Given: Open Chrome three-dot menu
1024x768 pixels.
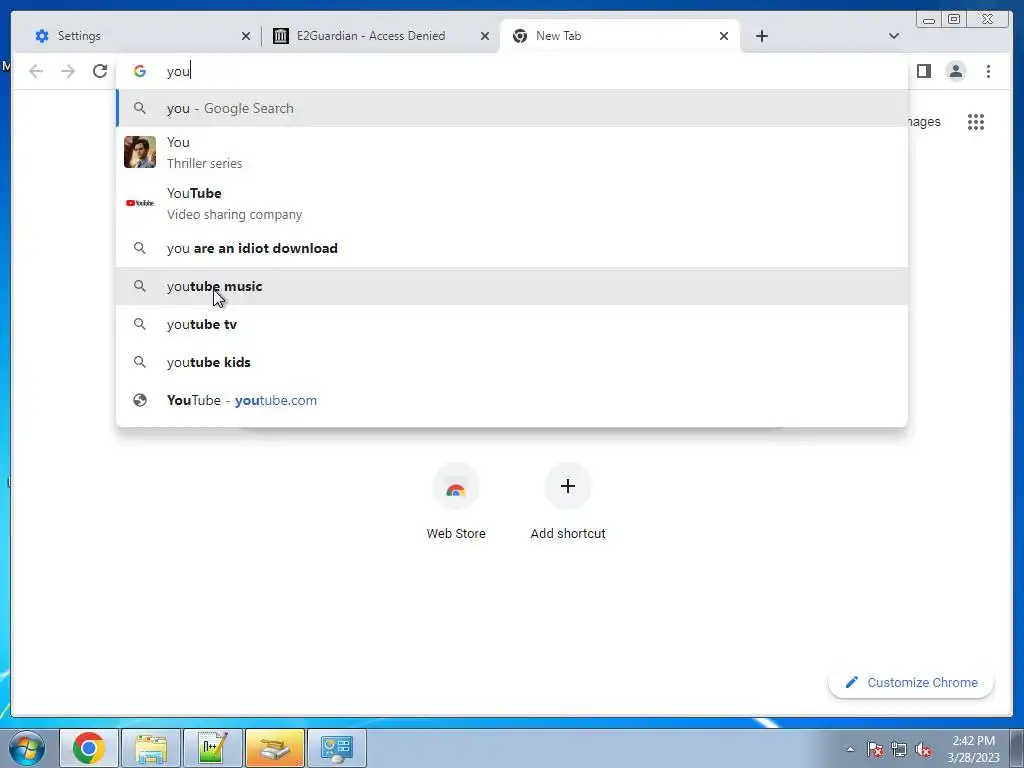Looking at the screenshot, I should point(988,71).
